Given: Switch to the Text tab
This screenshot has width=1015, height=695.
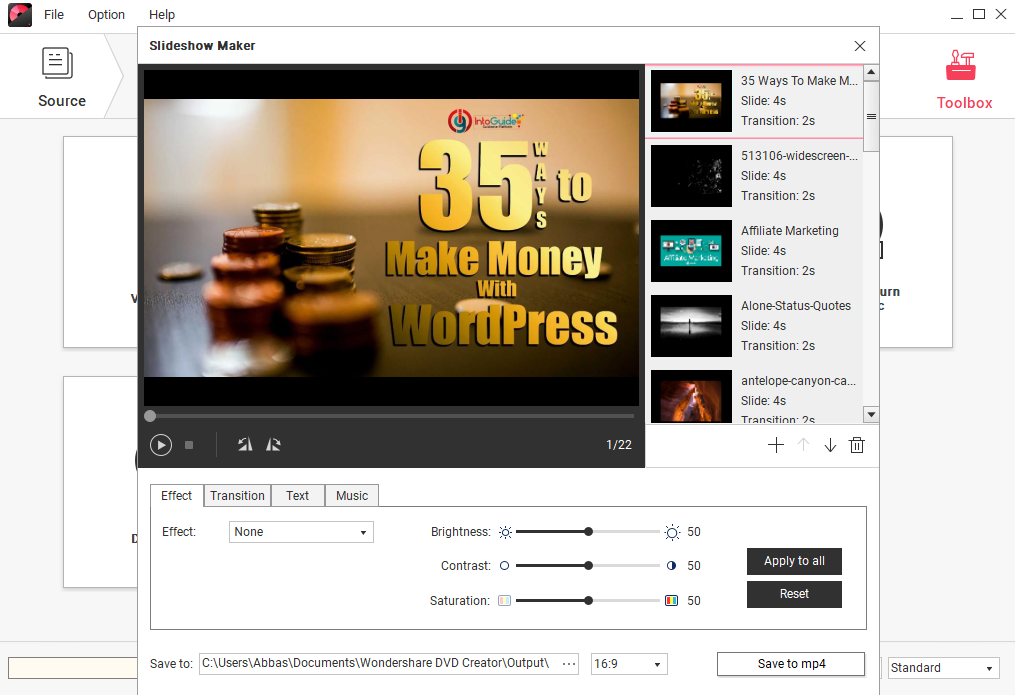Looking at the screenshot, I should [x=298, y=496].
